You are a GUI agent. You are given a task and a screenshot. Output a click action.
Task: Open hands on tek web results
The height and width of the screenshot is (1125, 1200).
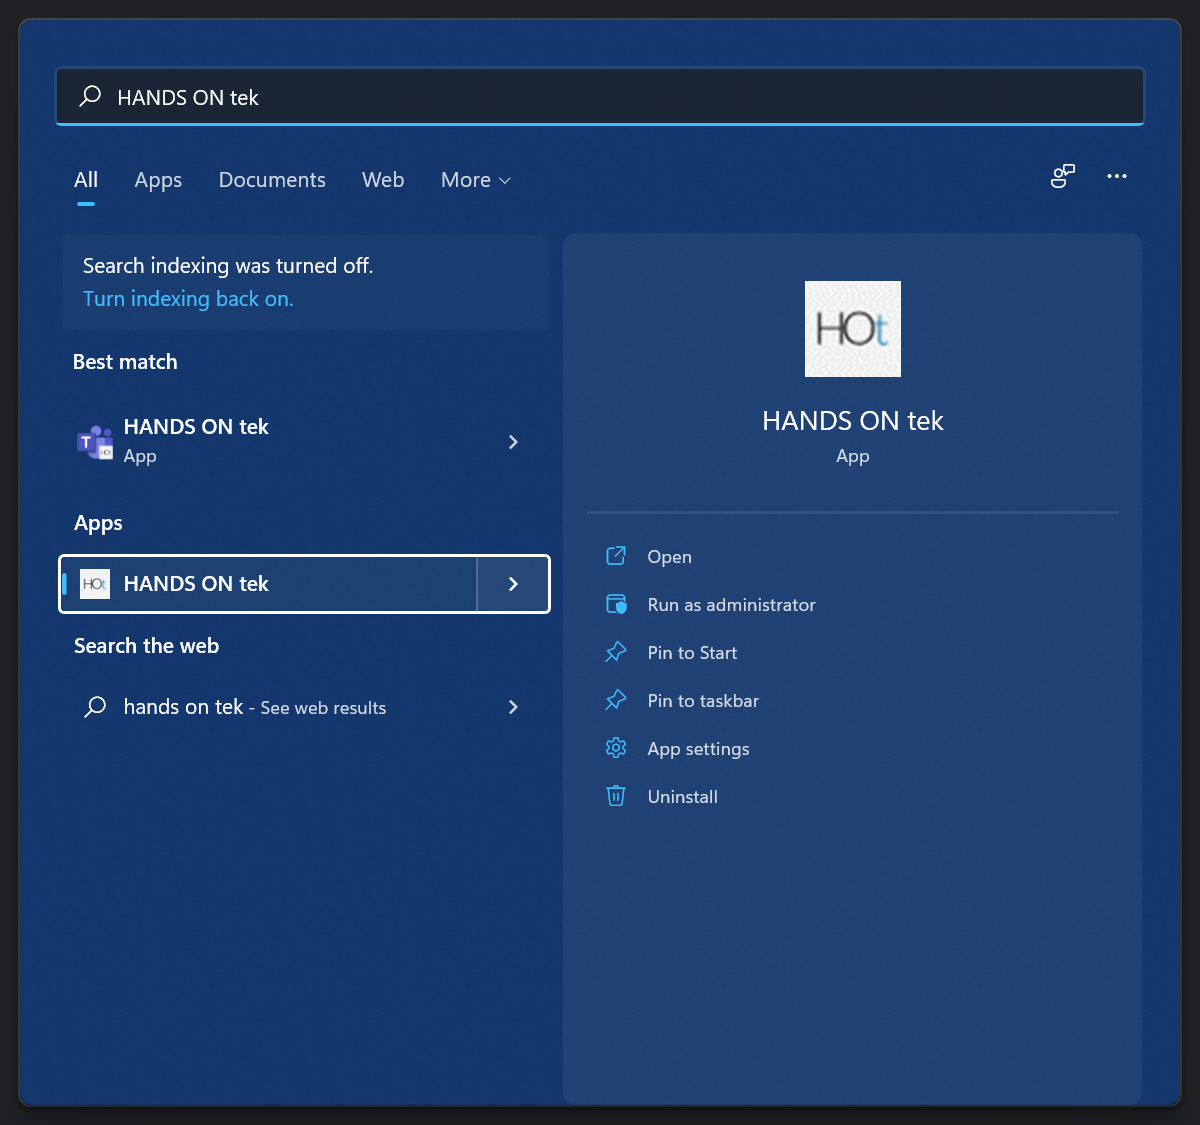(304, 707)
